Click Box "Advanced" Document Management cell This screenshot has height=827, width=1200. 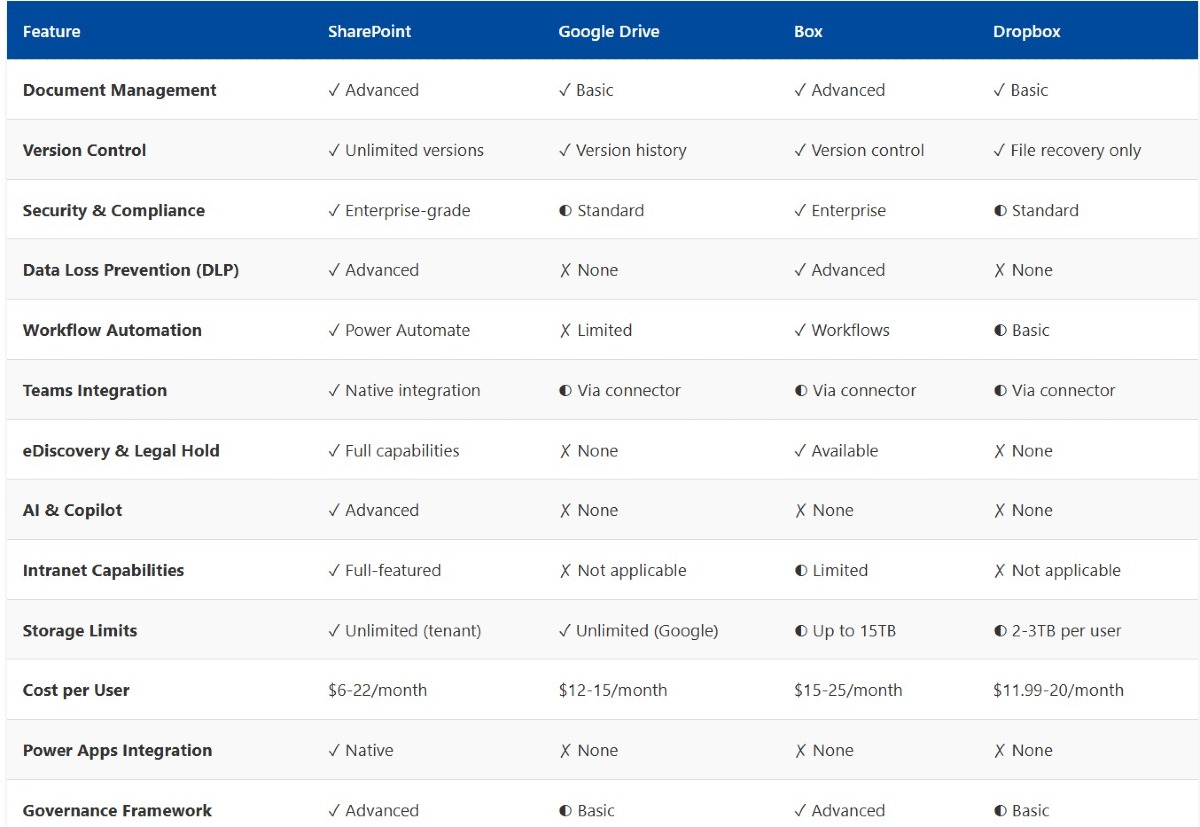pos(839,90)
